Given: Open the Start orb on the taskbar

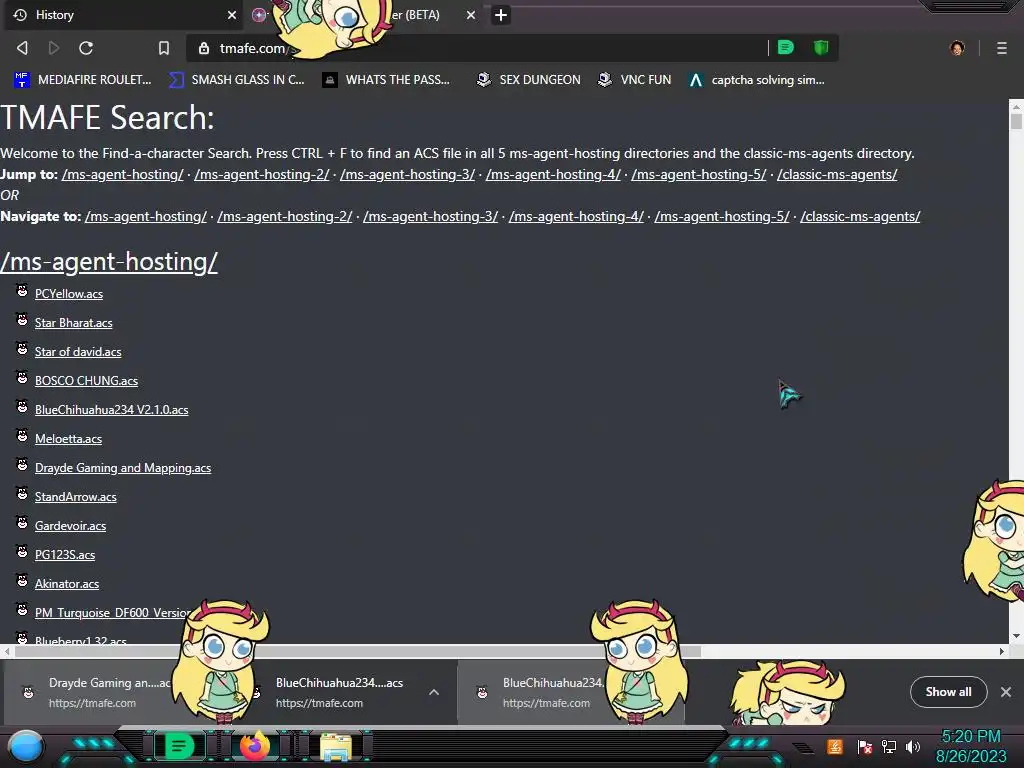Looking at the screenshot, I should coord(26,747).
